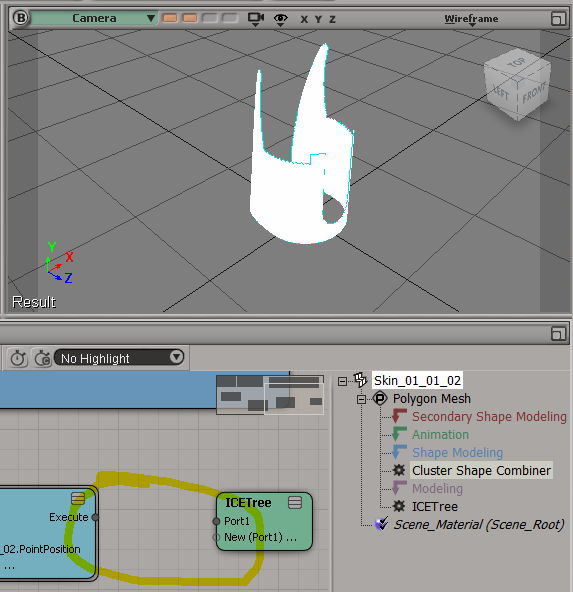Select Secondary Shape Modeling region
The image size is (573, 592).
pyautogui.click(x=489, y=416)
